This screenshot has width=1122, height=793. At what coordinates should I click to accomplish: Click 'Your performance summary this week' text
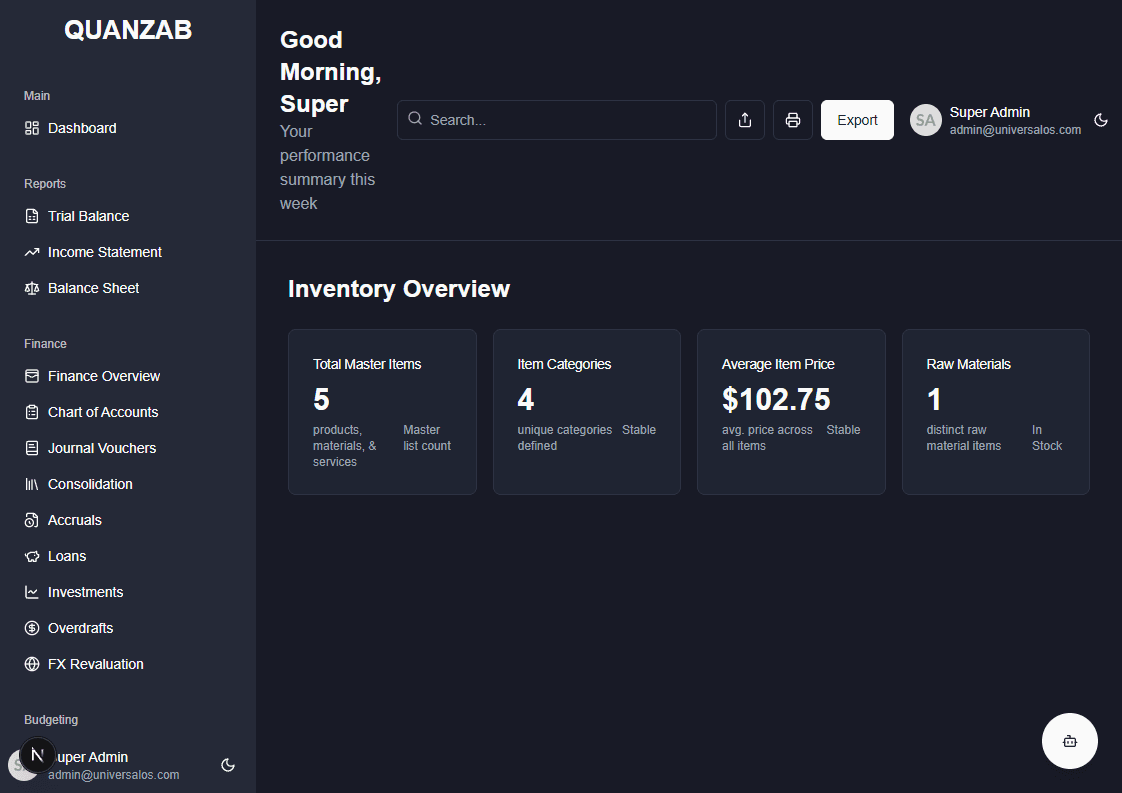click(x=327, y=167)
